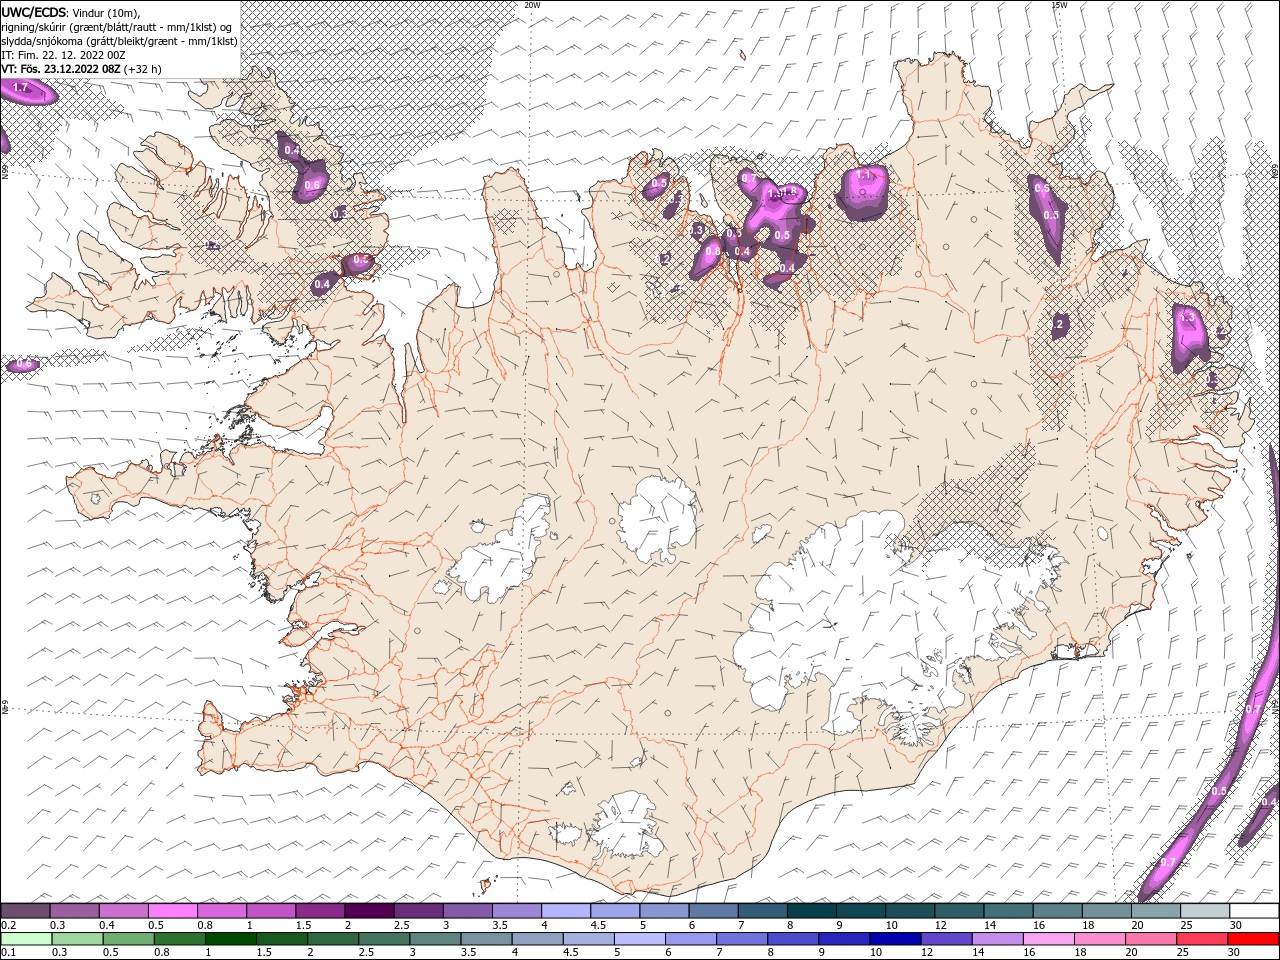Click the darkest green 1–1.5 rain legend swatch
1280x960 pixels.
[230, 938]
